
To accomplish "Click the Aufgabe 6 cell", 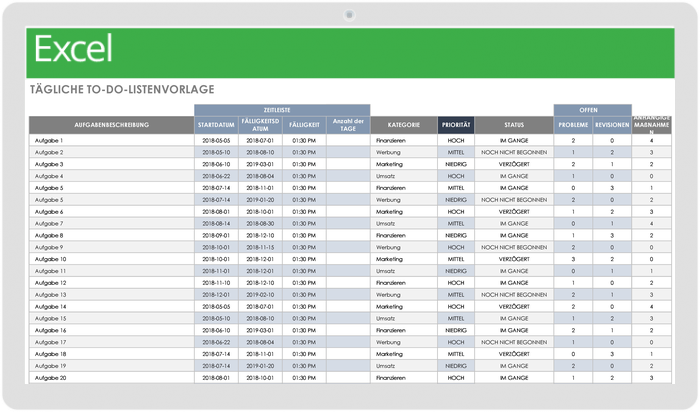I will pyautogui.click(x=112, y=212).
